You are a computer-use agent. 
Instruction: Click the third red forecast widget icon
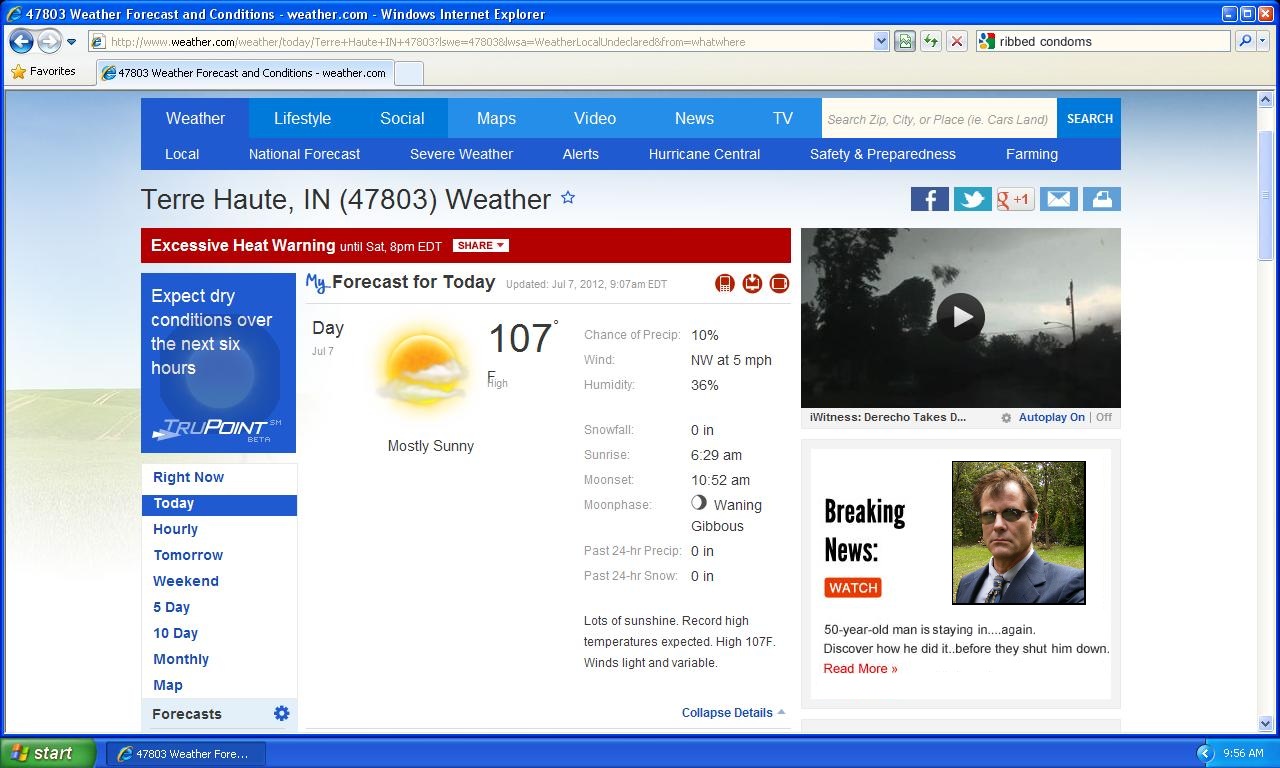coord(779,284)
